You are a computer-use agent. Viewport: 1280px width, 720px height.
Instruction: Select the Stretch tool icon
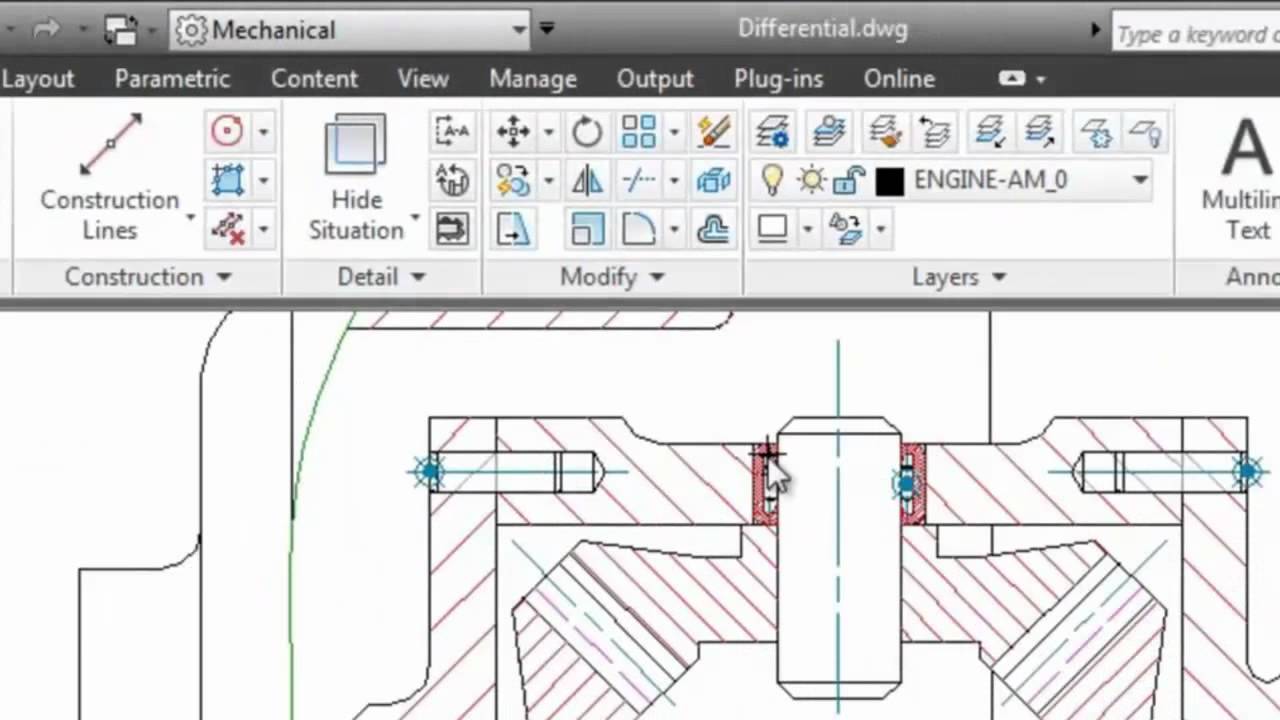pos(513,229)
